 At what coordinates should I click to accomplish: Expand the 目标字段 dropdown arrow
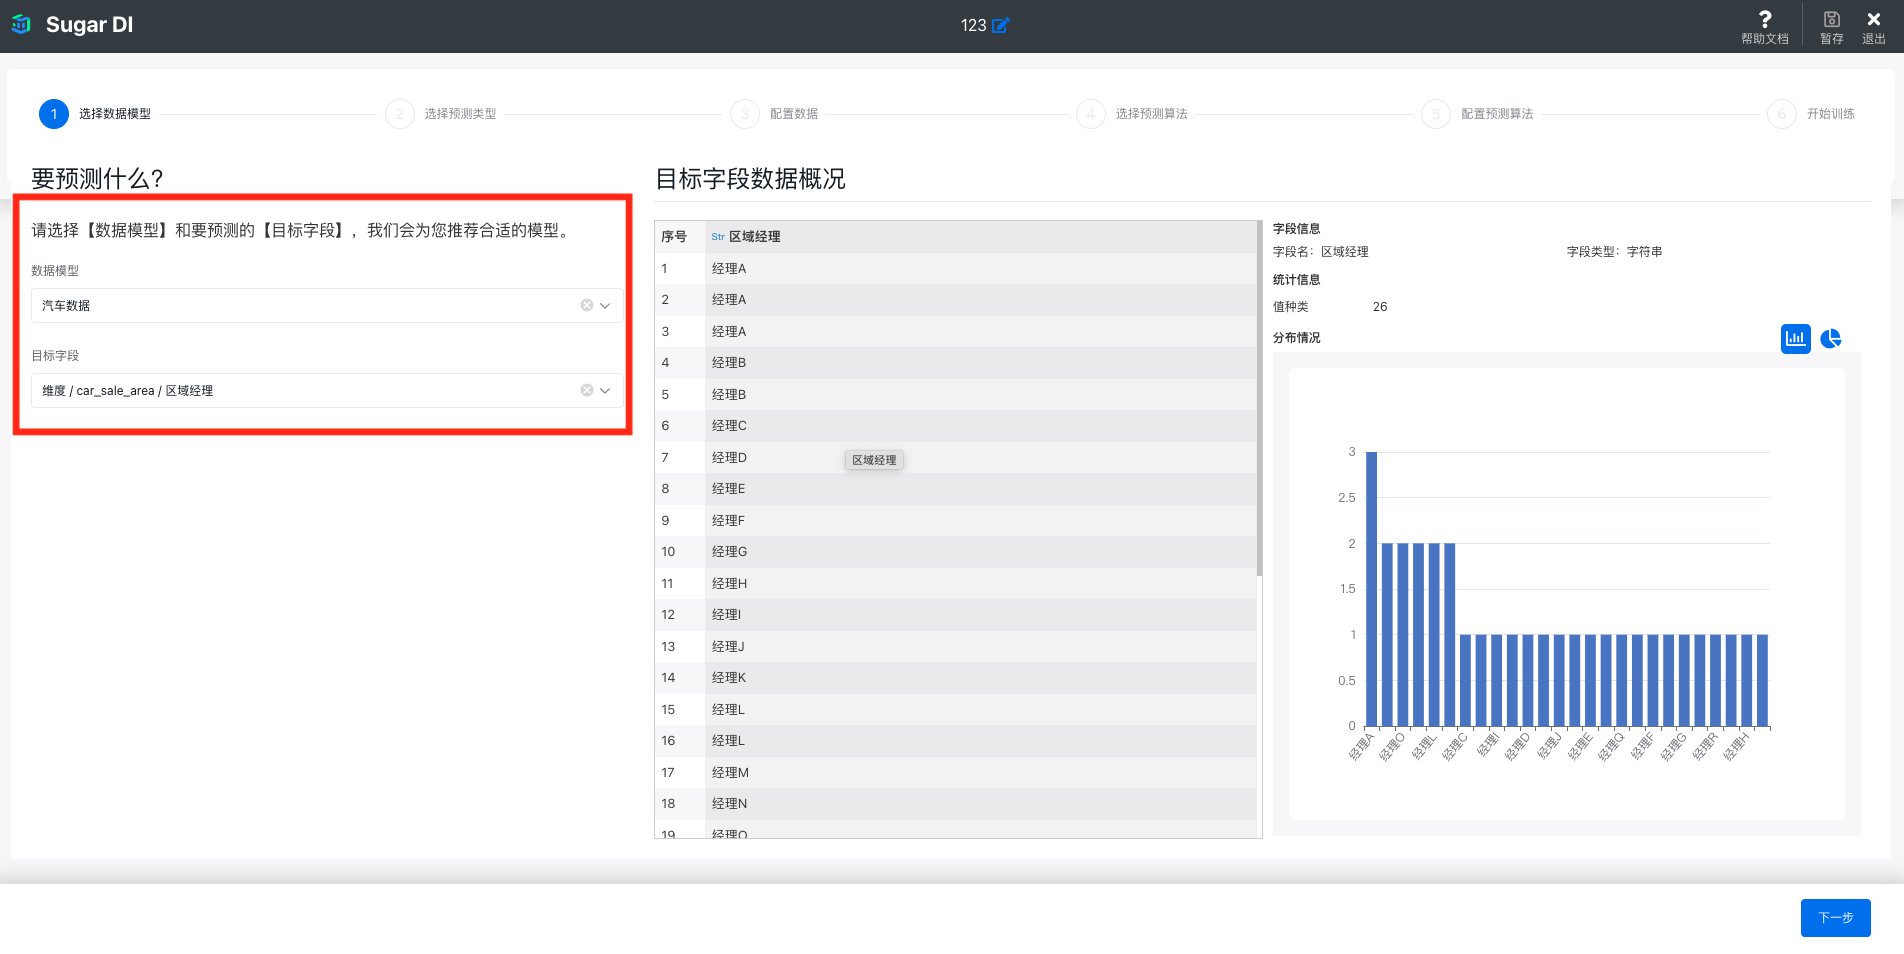click(605, 391)
